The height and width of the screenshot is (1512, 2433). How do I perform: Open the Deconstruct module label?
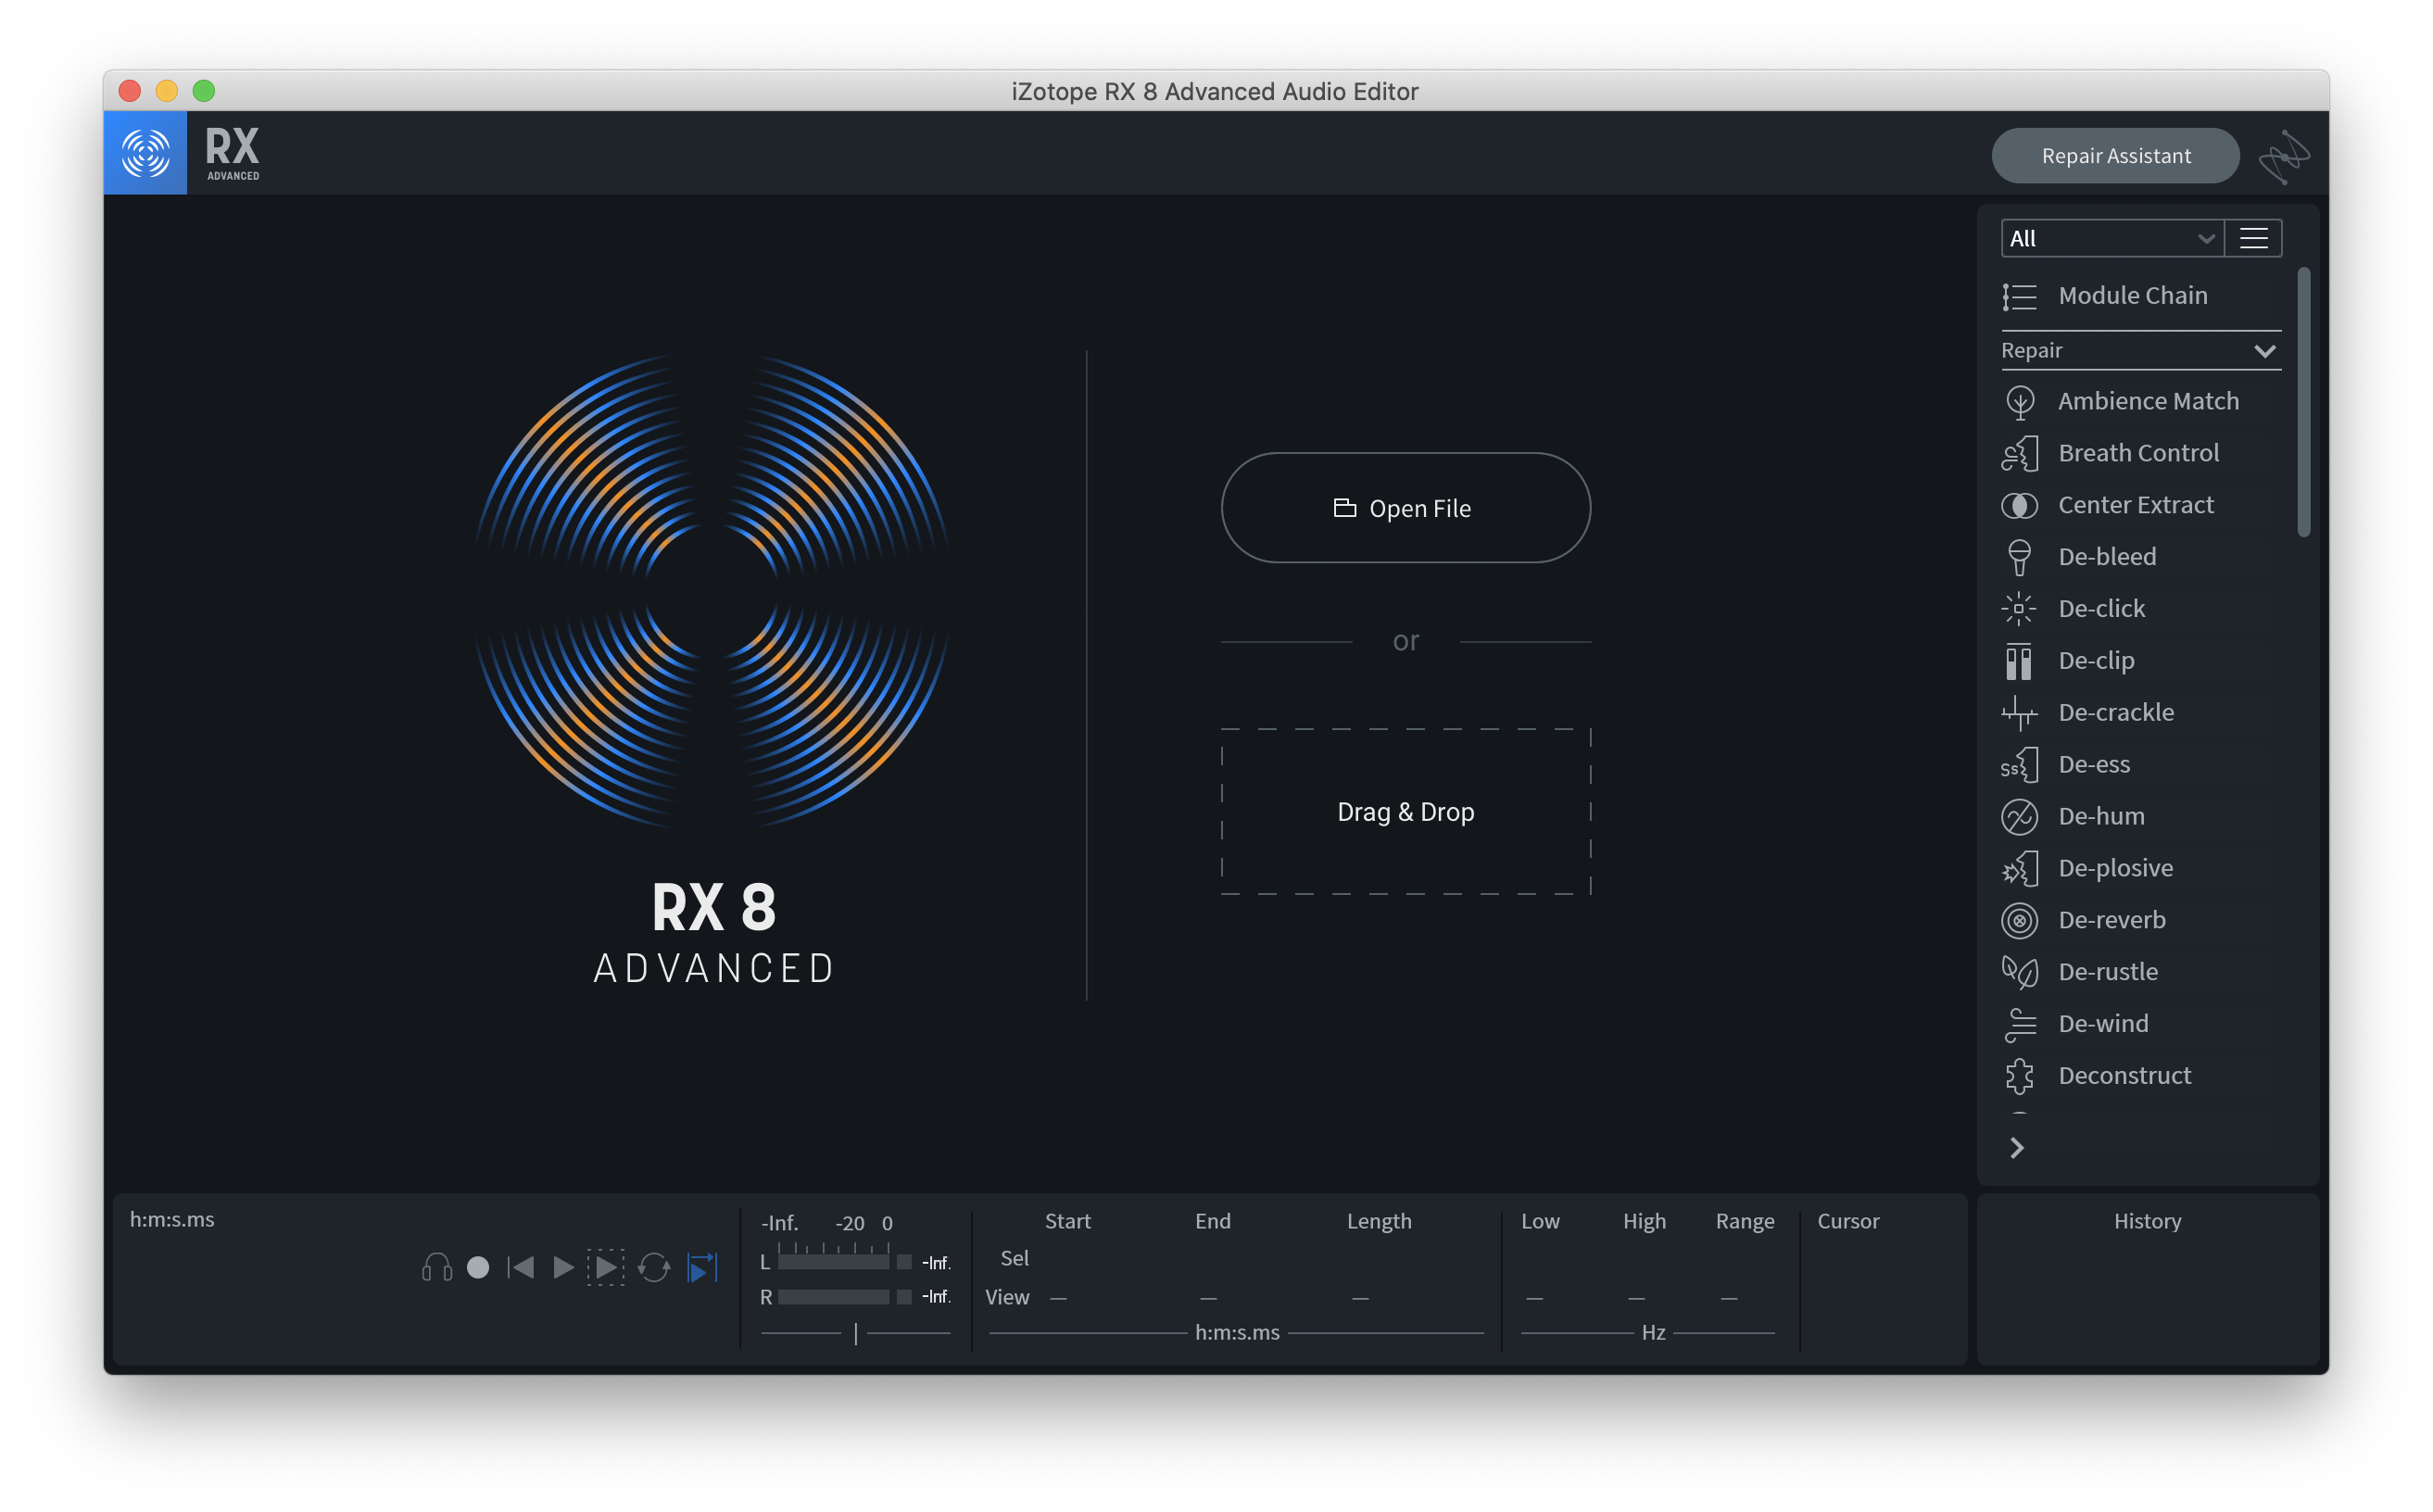pos(2124,1076)
